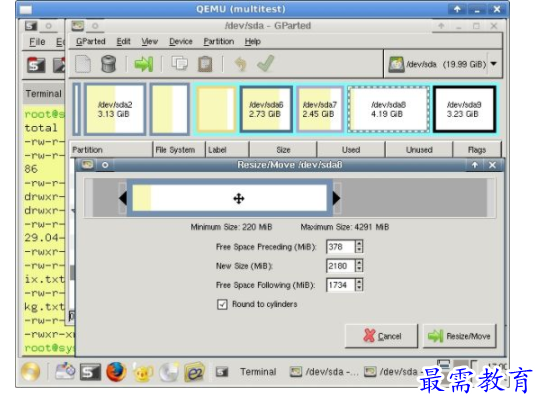This screenshot has width=541, height=412.
Task: Click the Unused column header
Action: pos(419,150)
